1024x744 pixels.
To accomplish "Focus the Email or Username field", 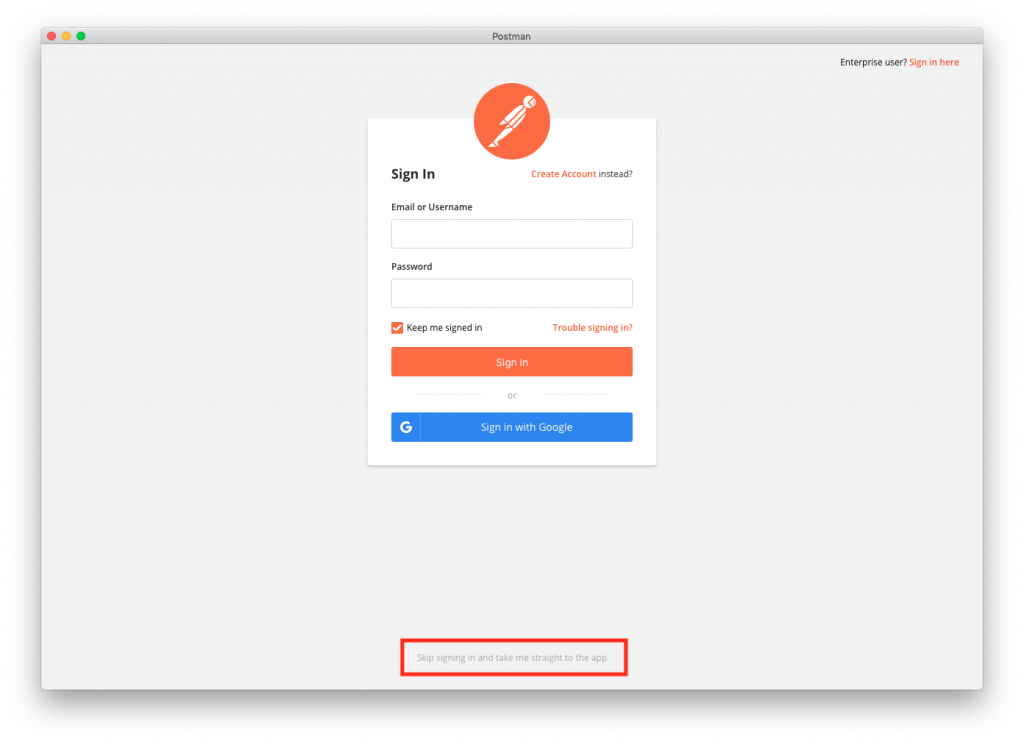I will click(511, 234).
